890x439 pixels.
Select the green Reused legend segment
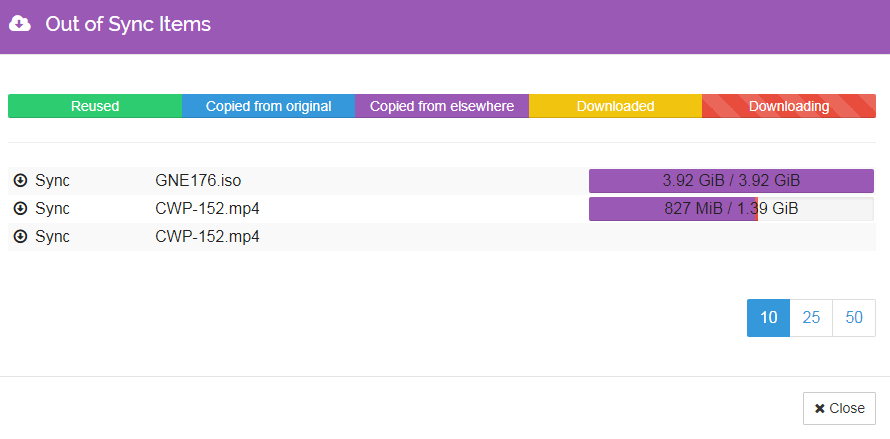[95, 106]
